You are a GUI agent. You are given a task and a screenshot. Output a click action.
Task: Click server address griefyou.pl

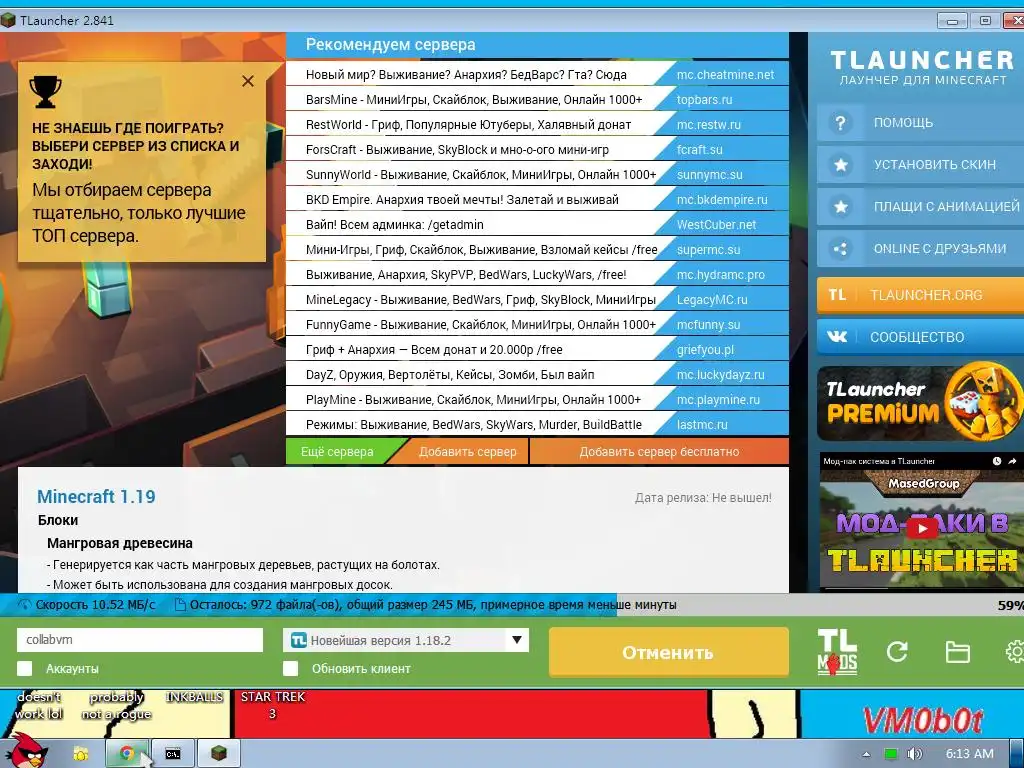pos(705,350)
